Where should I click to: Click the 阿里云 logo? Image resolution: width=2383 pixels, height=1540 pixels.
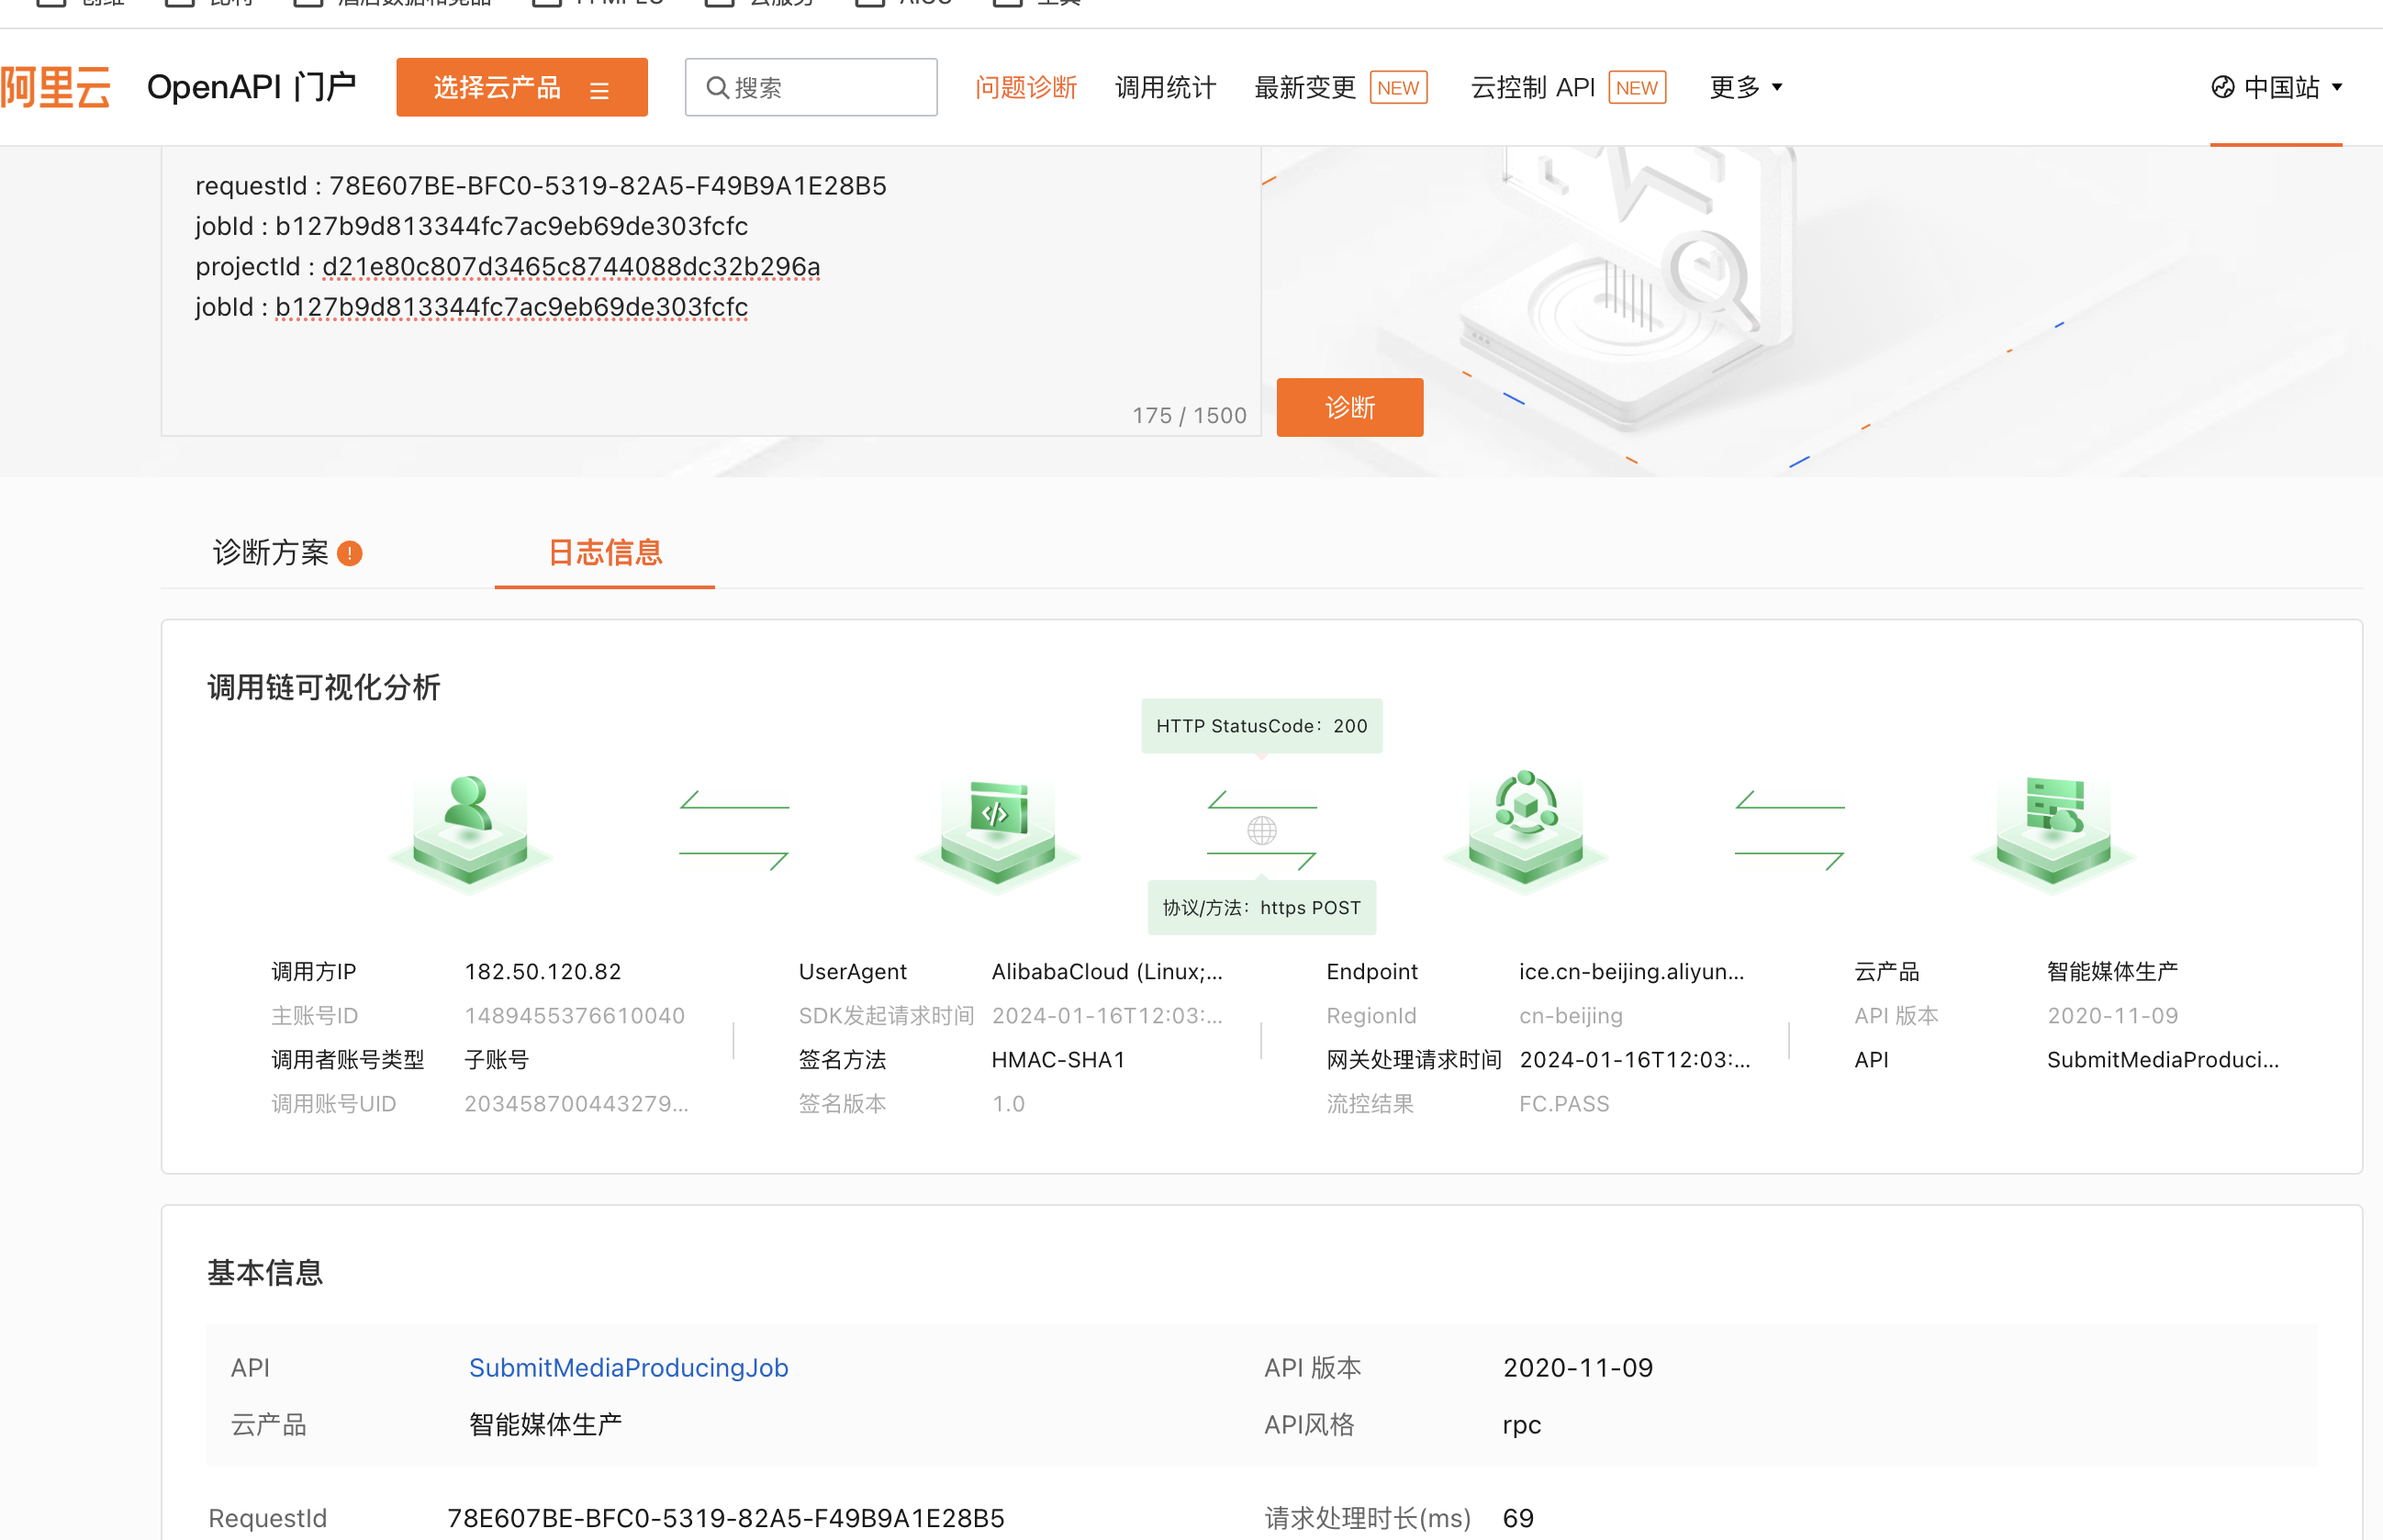(x=56, y=88)
